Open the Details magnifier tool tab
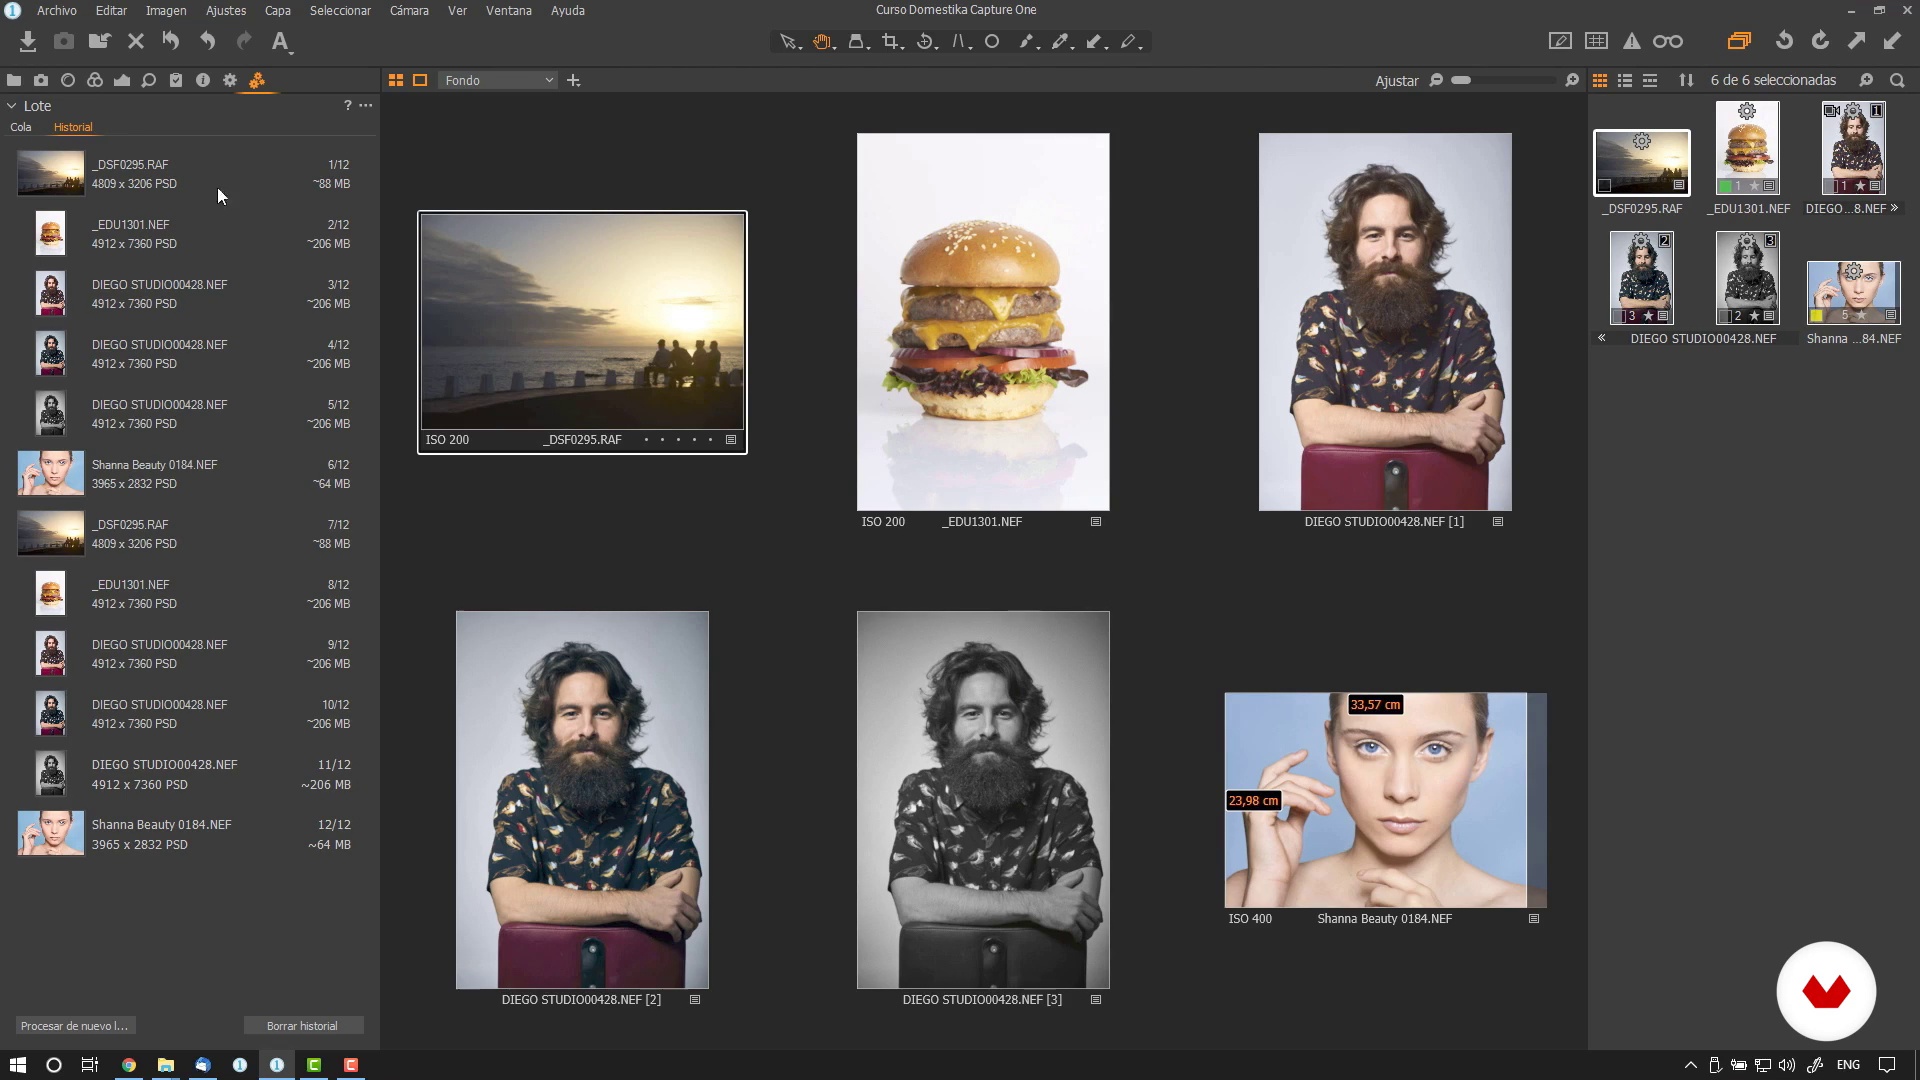 [149, 80]
